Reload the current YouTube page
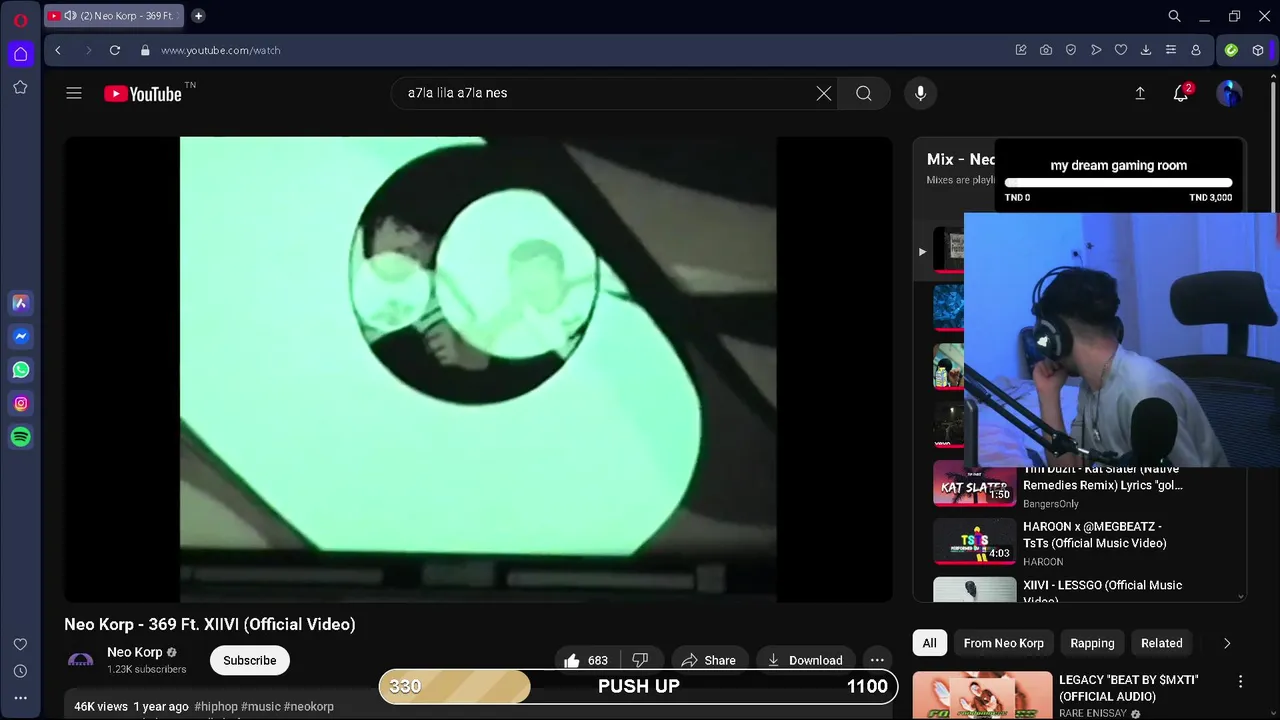Viewport: 1280px width, 720px height. (x=115, y=50)
